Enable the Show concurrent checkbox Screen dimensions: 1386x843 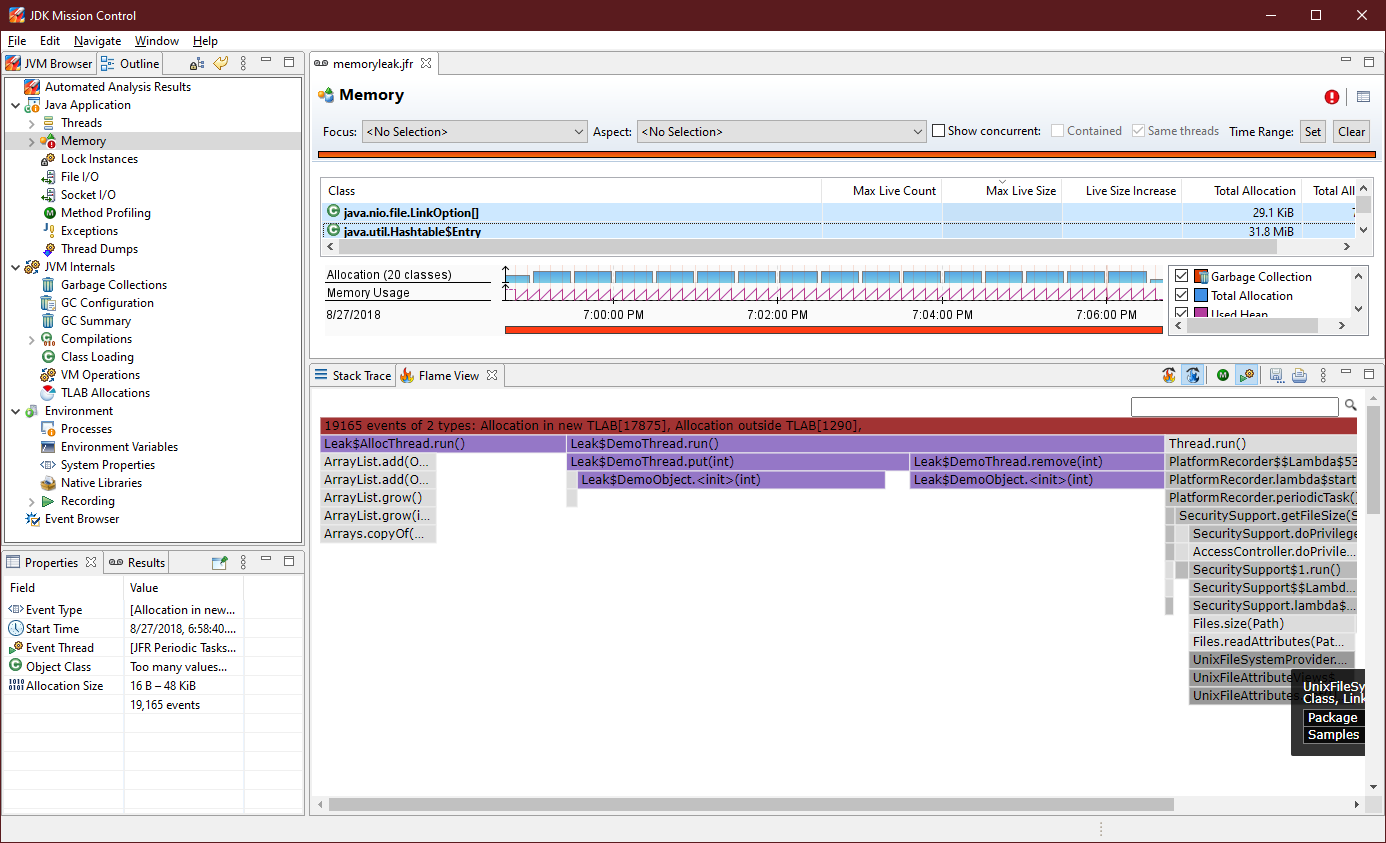(x=939, y=131)
